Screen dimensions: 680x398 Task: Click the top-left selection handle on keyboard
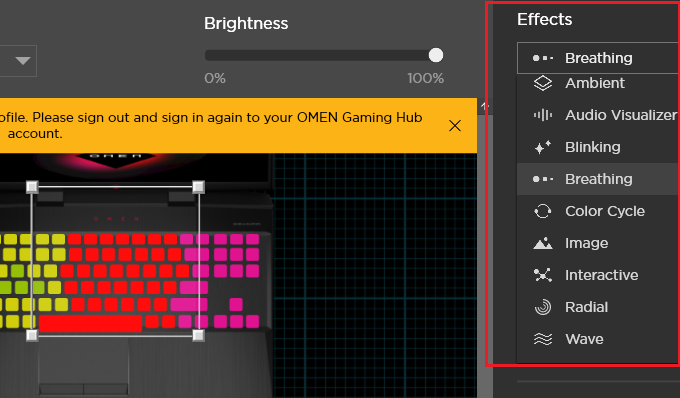(32, 187)
